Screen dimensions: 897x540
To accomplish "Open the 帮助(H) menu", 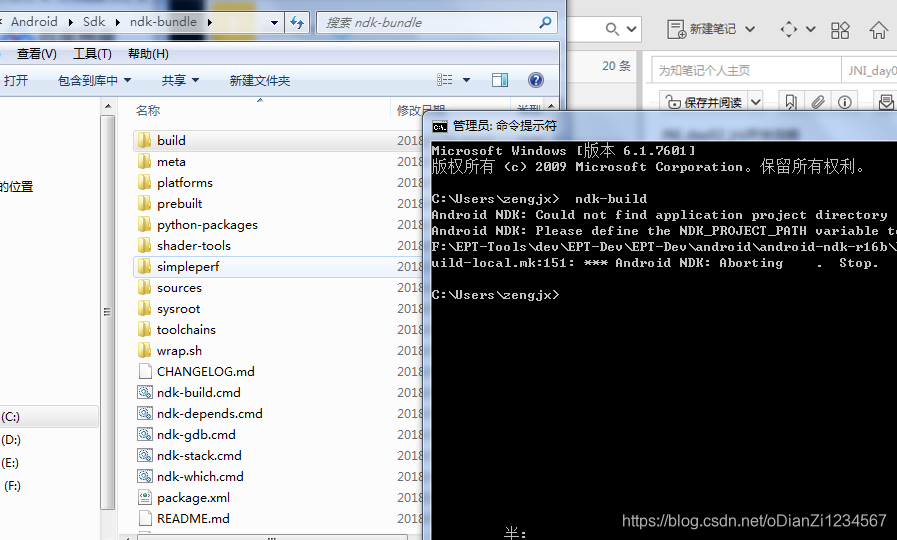I will (x=148, y=54).
